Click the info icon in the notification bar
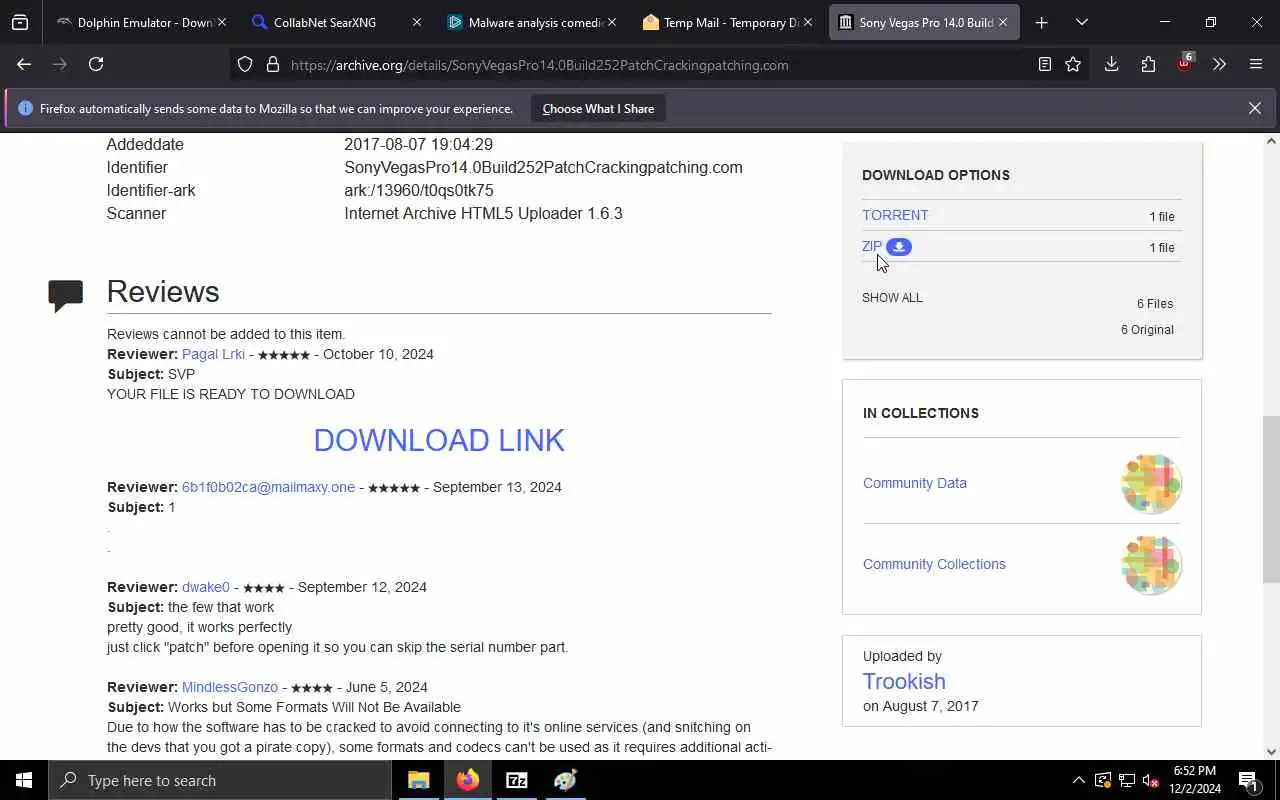Screen dimensions: 1280x800 (x=26, y=108)
